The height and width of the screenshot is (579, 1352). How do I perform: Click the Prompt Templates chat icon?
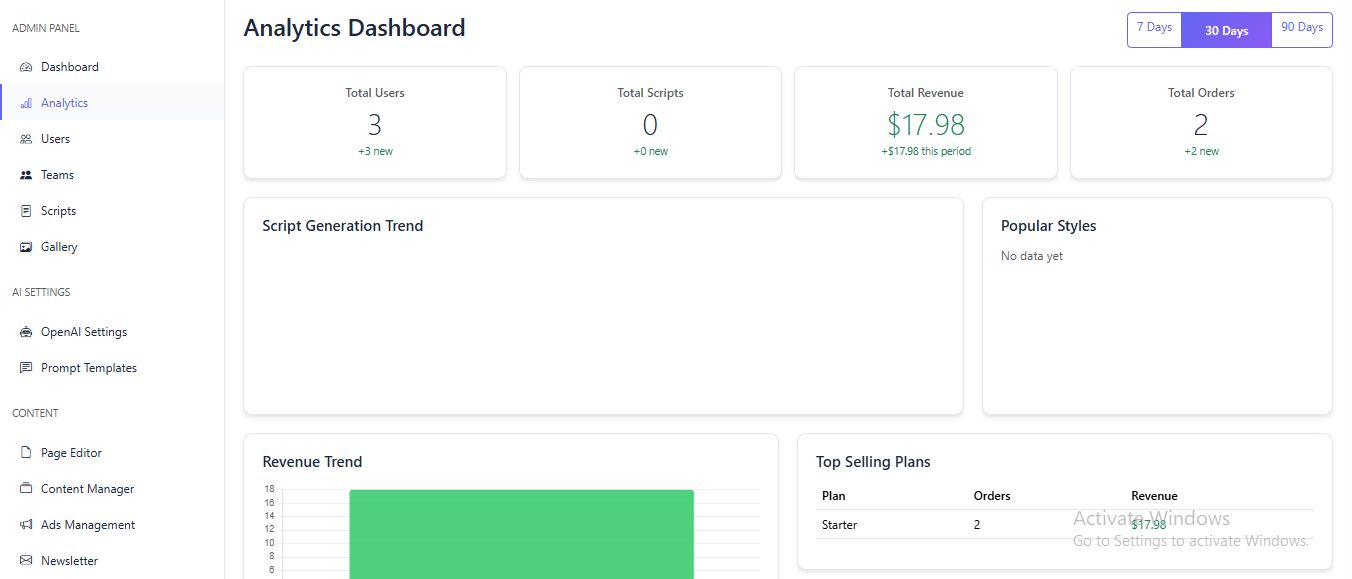(x=26, y=368)
